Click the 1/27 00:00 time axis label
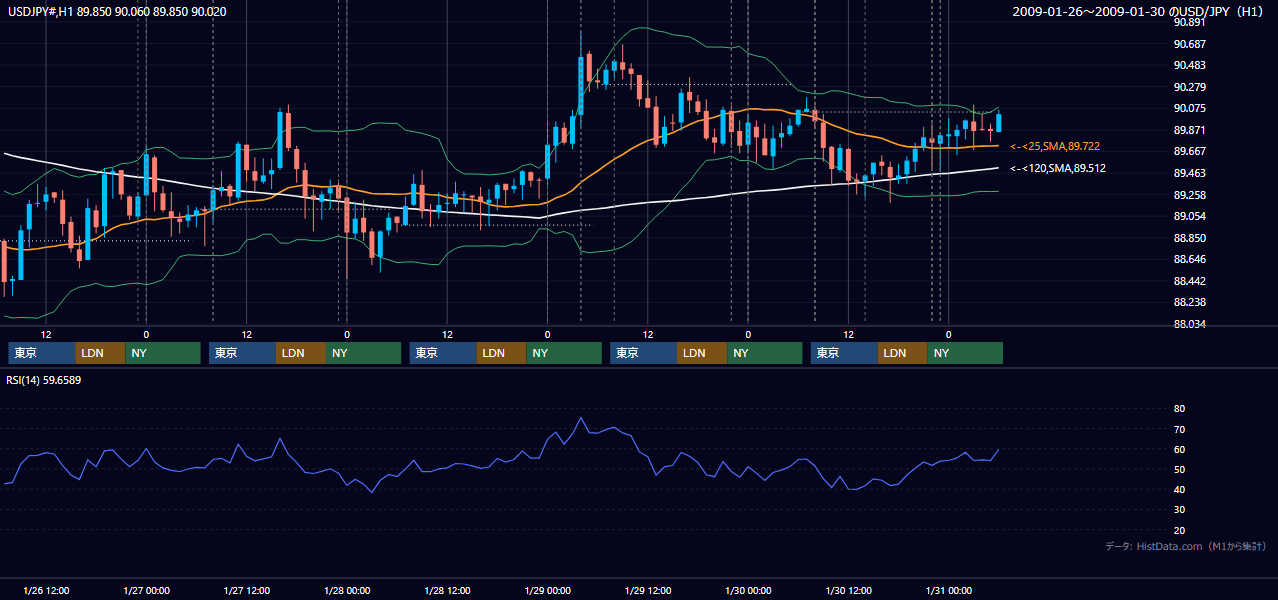Image resolution: width=1278 pixels, height=600 pixels. 146,590
